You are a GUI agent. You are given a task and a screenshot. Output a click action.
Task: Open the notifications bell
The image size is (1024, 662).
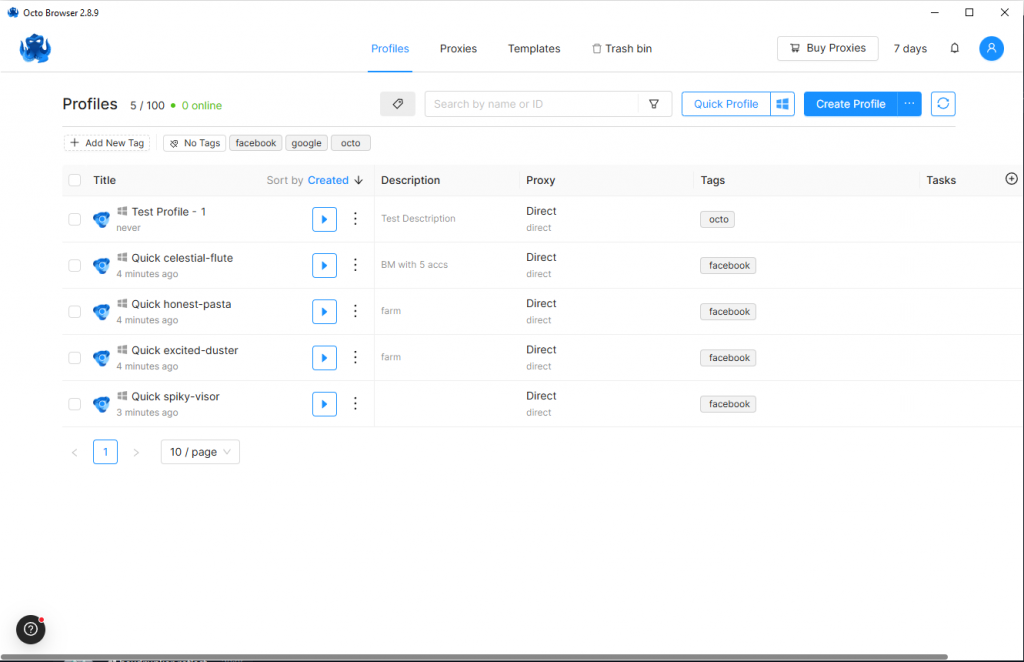(x=954, y=48)
